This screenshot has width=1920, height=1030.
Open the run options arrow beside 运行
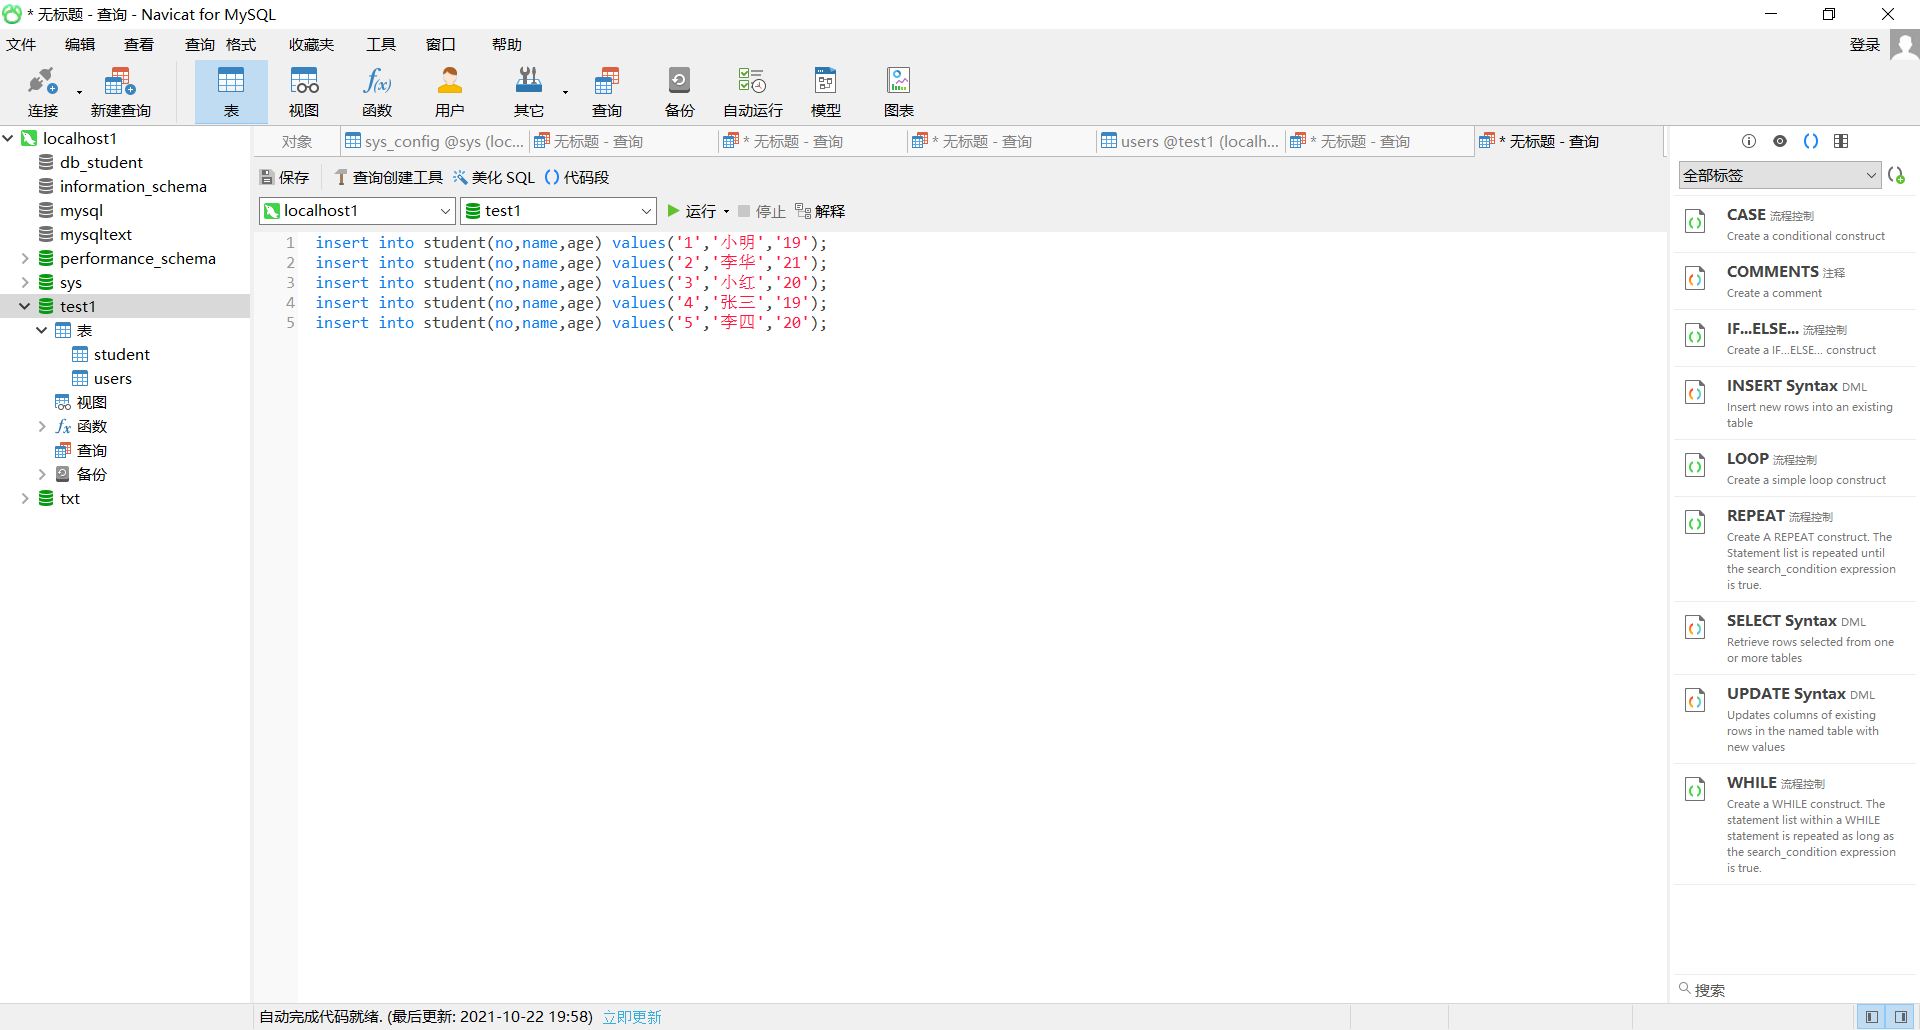click(x=726, y=212)
